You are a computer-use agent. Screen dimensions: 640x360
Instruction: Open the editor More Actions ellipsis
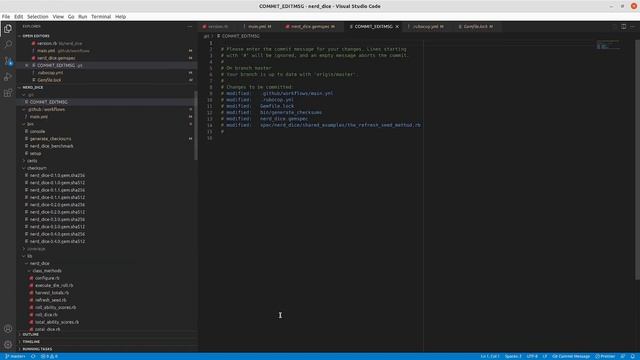[633, 27]
